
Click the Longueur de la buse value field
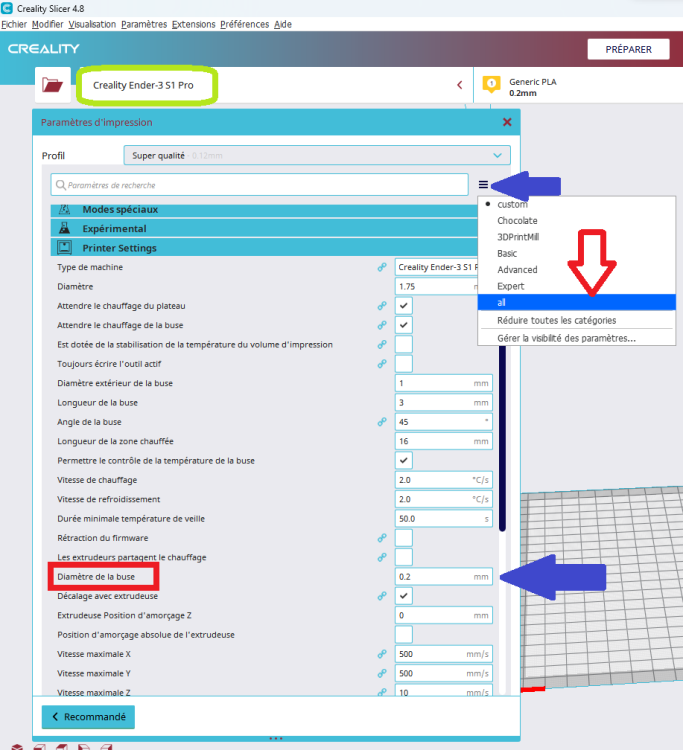coord(443,403)
